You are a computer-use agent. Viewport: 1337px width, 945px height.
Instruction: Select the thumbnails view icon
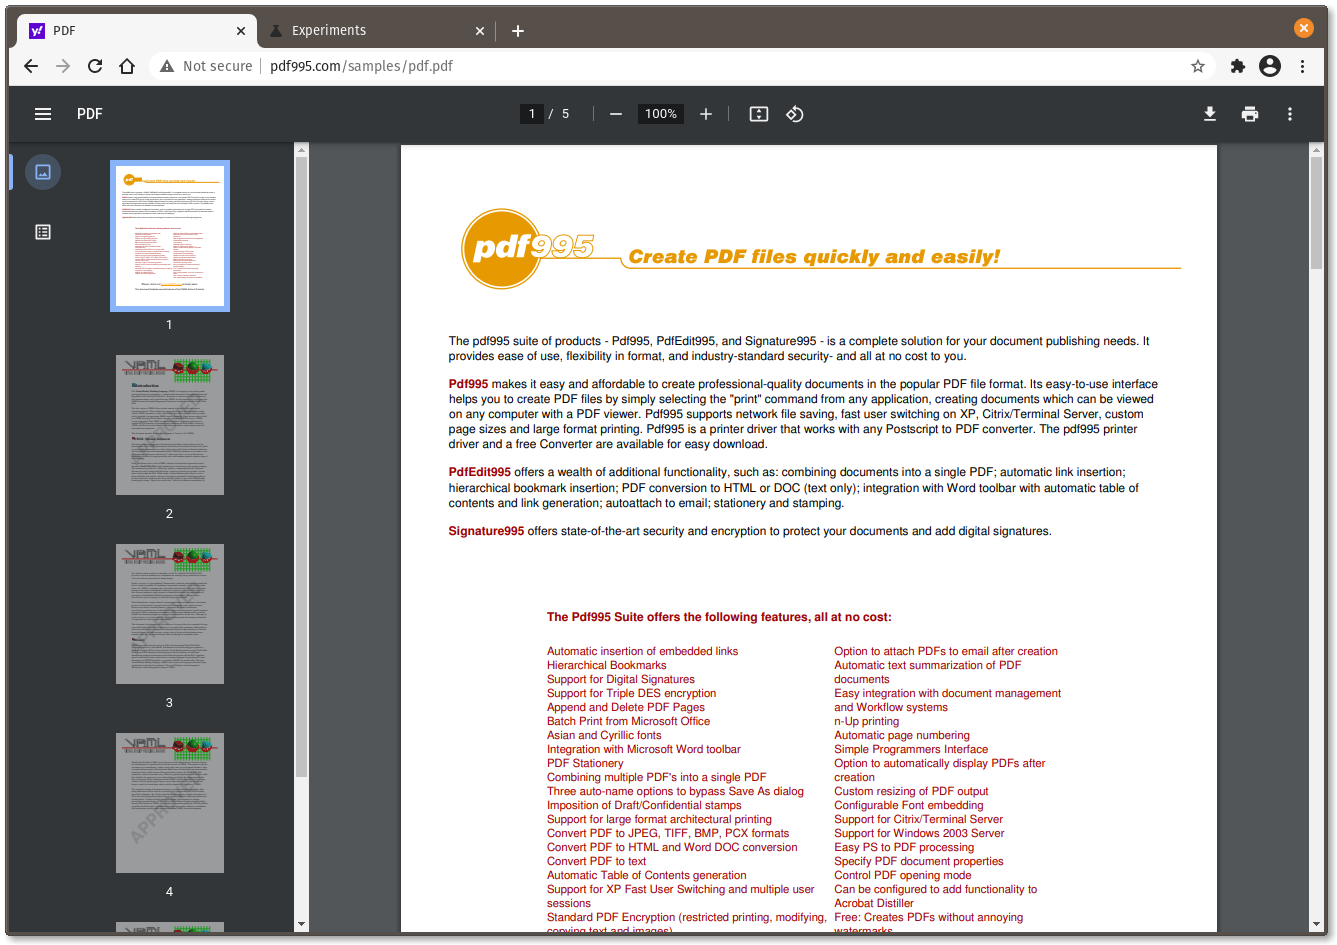(42, 171)
